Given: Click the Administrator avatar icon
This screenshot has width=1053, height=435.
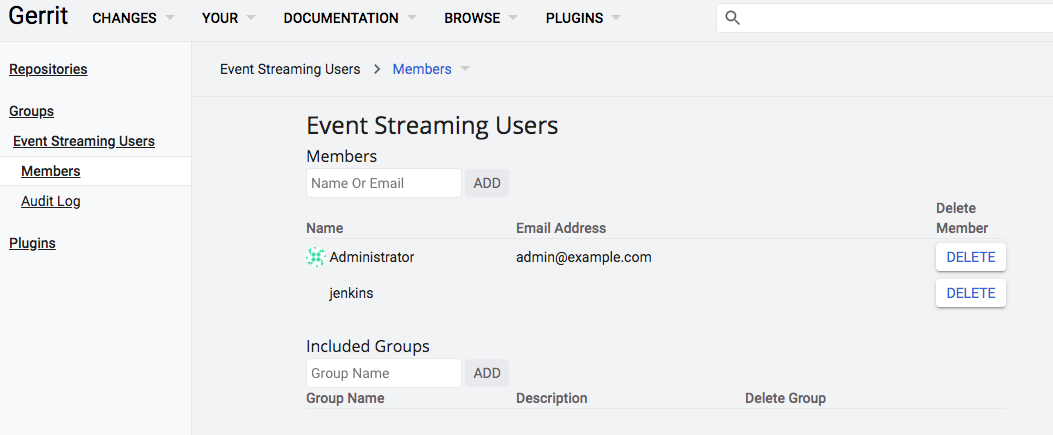Looking at the screenshot, I should pos(316,257).
